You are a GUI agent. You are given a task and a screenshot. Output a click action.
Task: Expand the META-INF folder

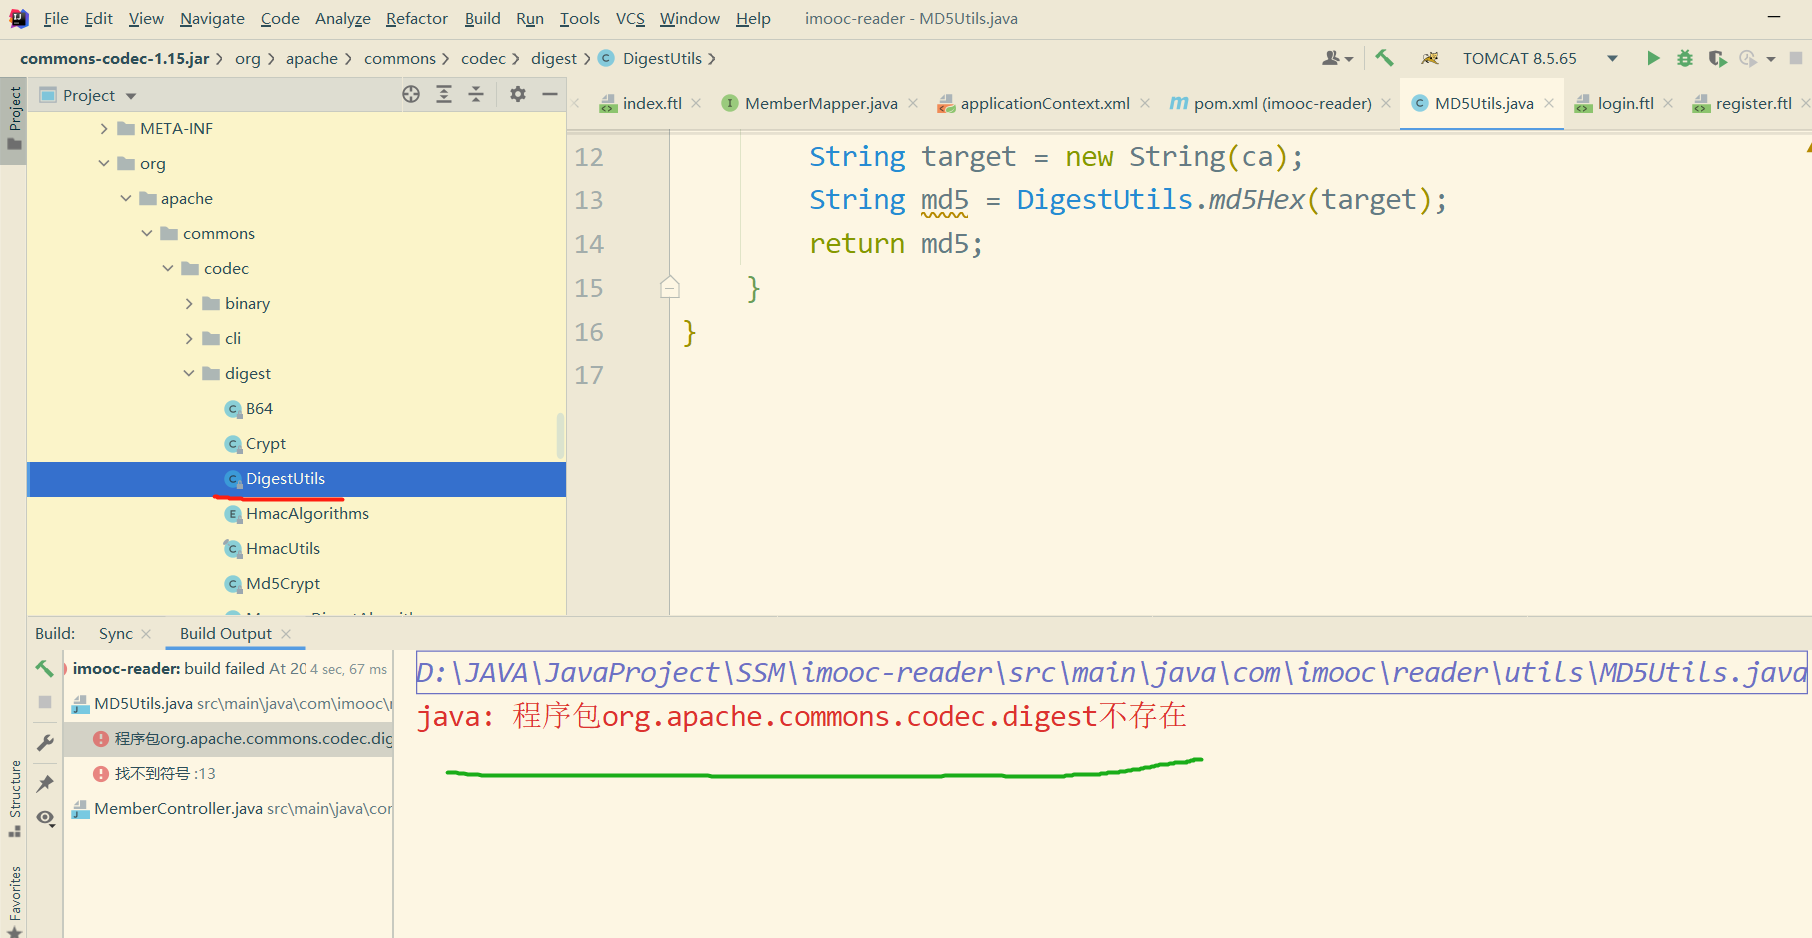pyautogui.click(x=104, y=128)
